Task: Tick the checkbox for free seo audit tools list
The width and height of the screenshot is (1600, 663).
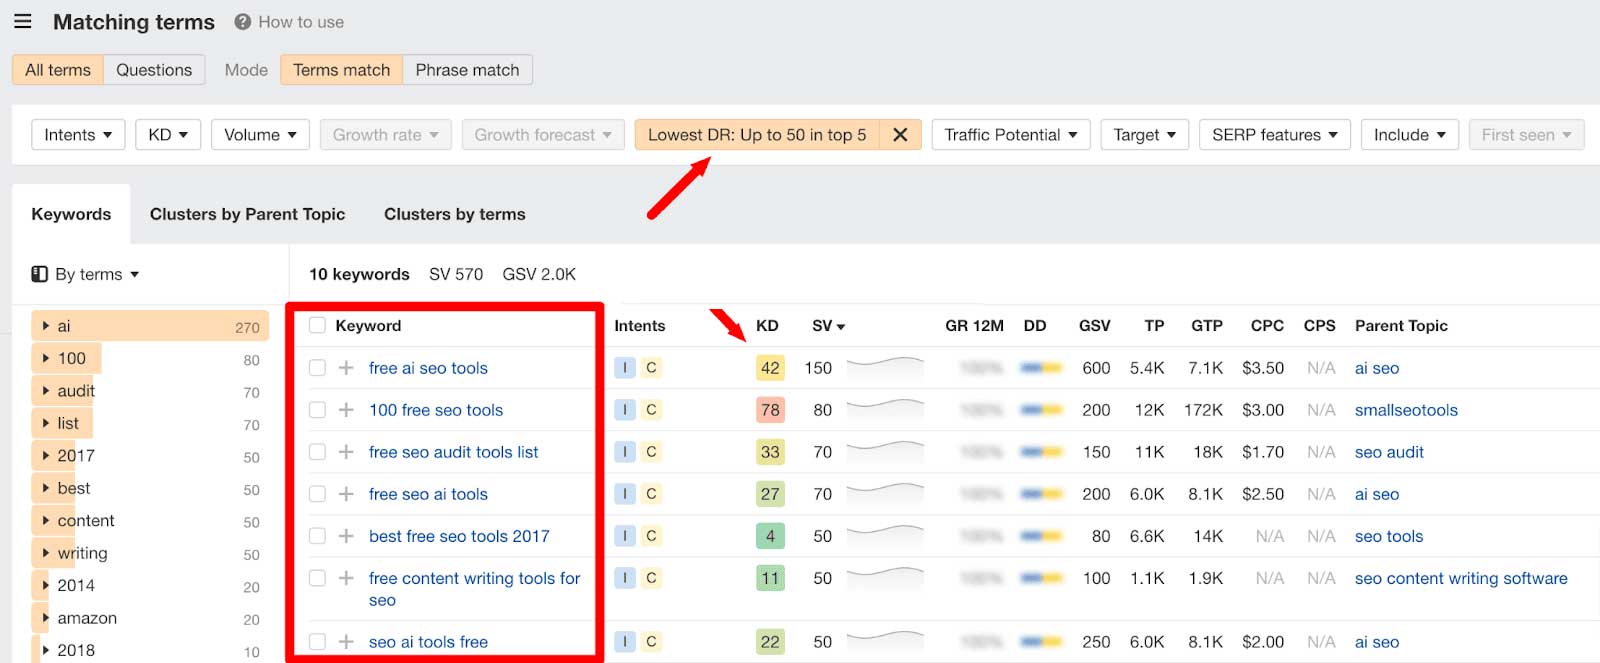Action: click(x=317, y=452)
